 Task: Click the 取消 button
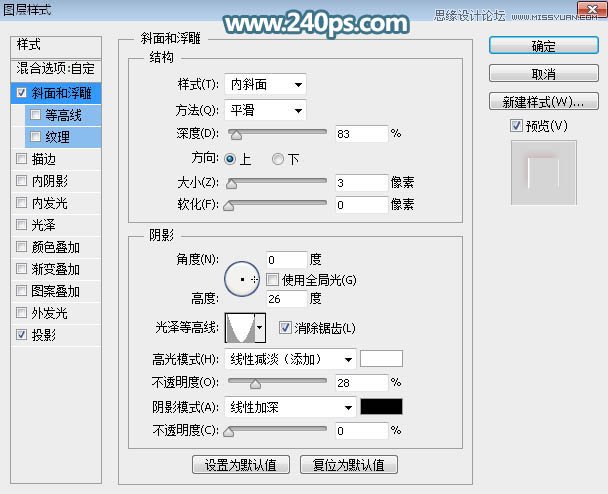click(x=544, y=73)
